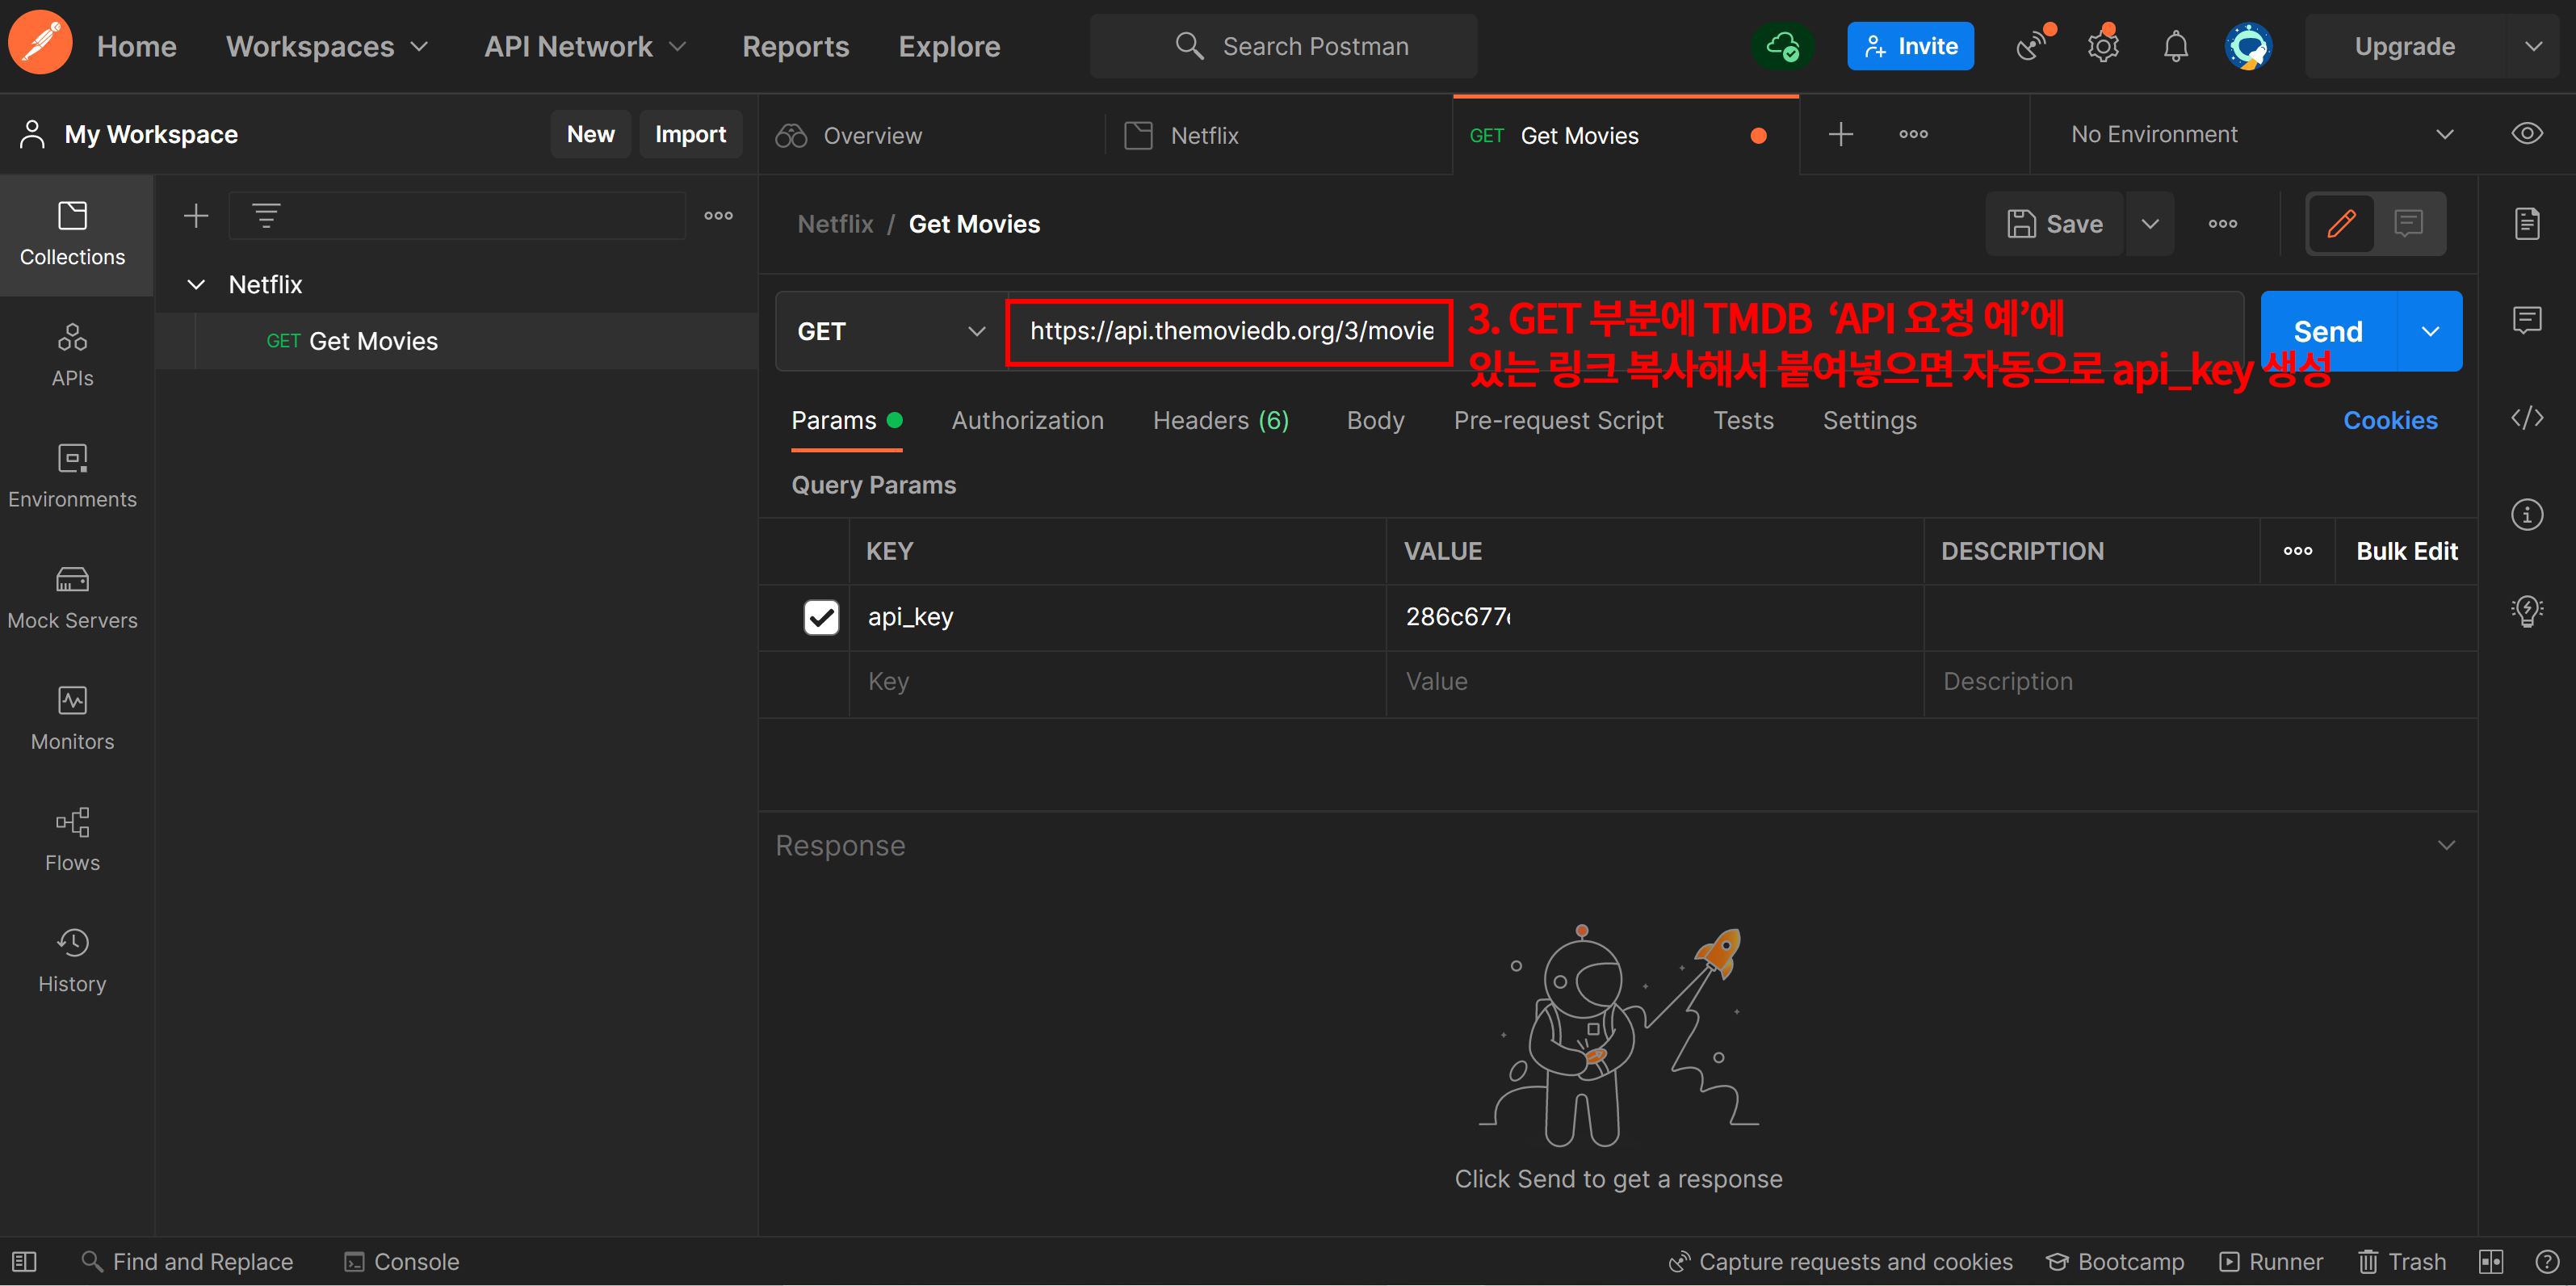
Task: Click Bulk Edit
Action: [2406, 551]
